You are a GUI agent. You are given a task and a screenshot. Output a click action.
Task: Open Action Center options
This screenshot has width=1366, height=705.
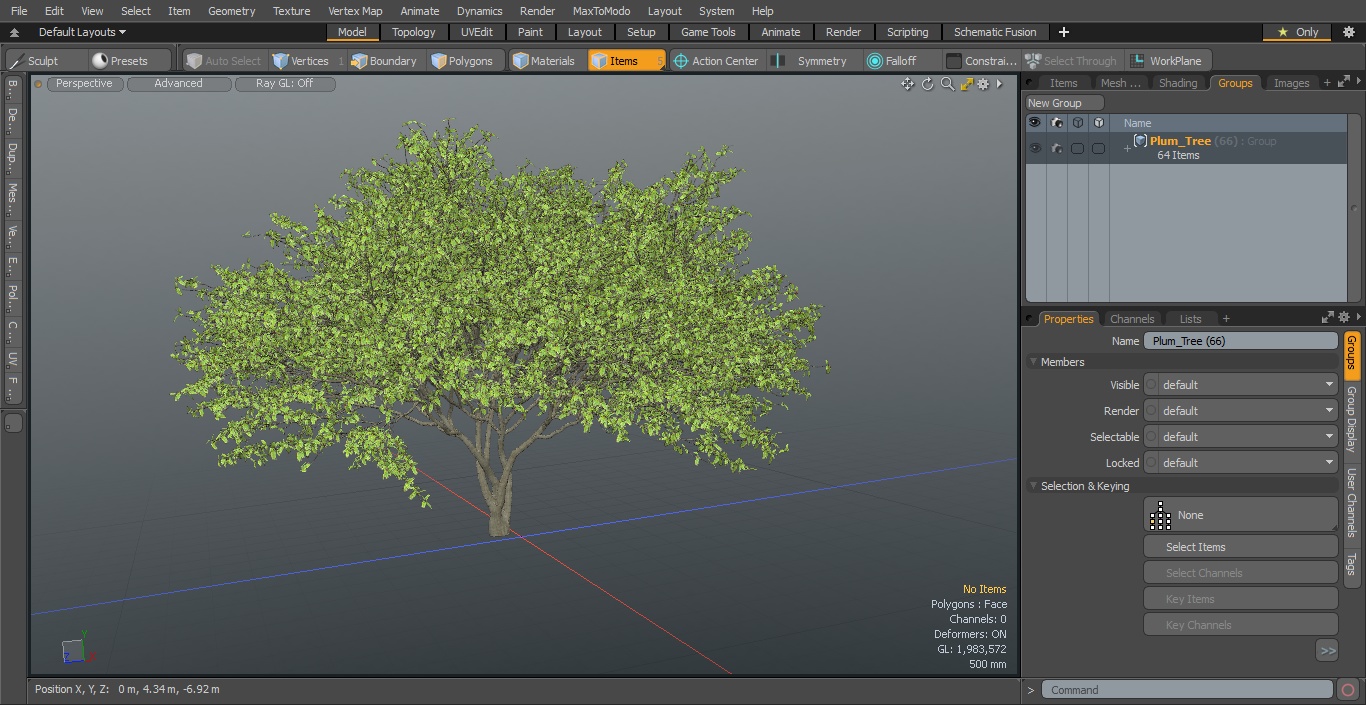pyautogui.click(x=716, y=61)
